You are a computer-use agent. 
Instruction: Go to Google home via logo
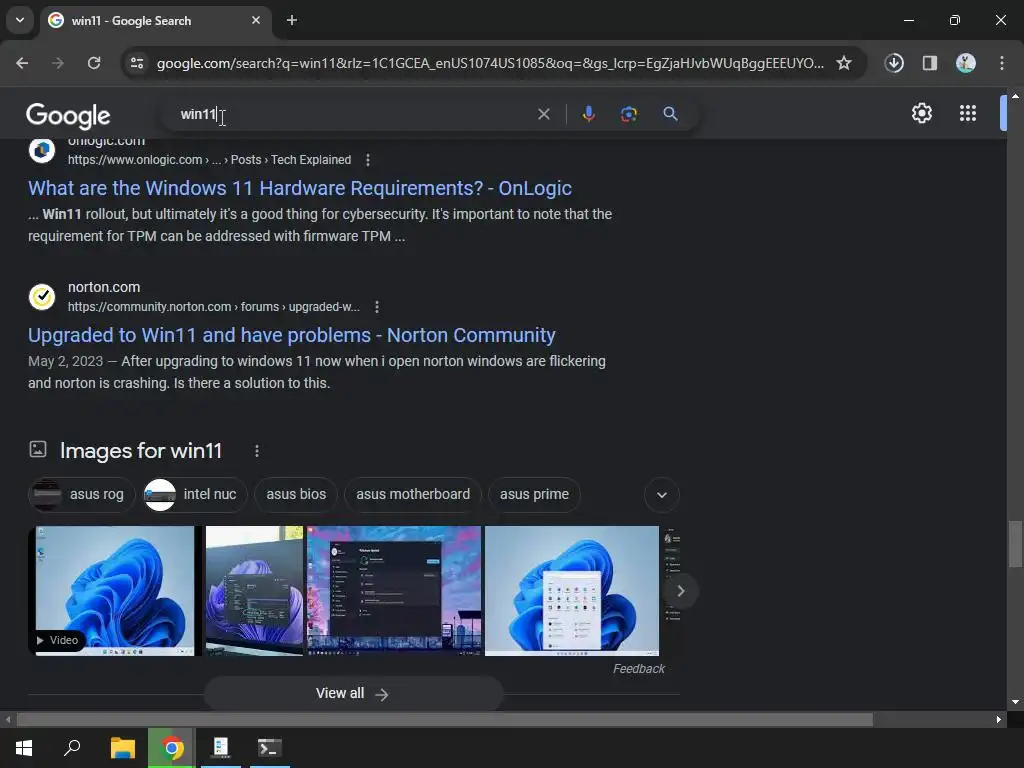(x=69, y=116)
